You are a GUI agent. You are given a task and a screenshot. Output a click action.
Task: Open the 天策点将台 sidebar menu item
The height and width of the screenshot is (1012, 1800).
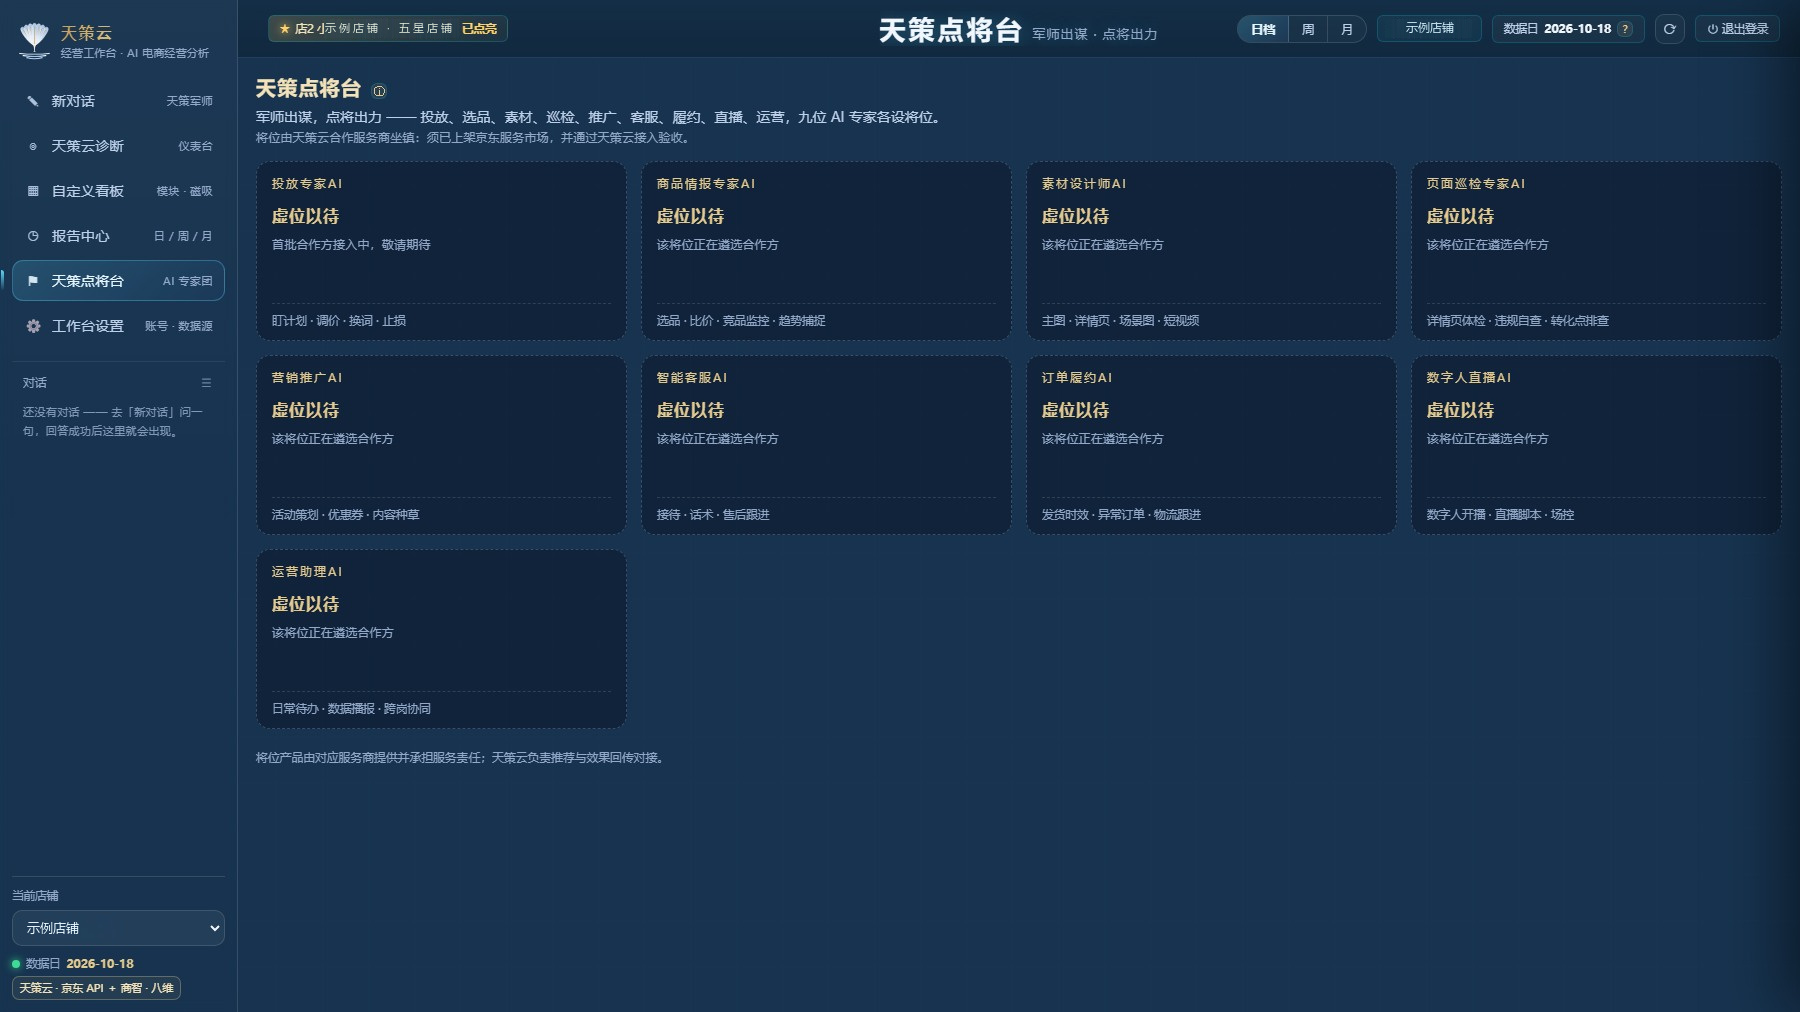click(118, 281)
